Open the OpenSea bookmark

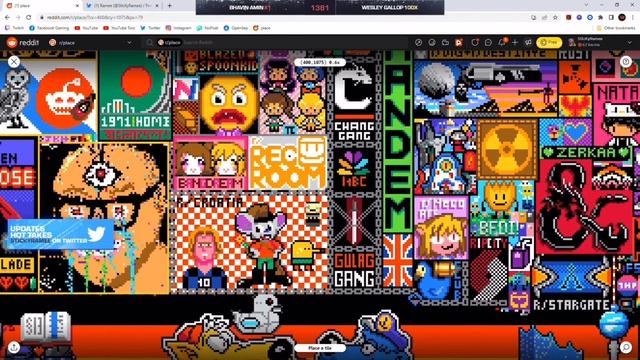click(236, 28)
